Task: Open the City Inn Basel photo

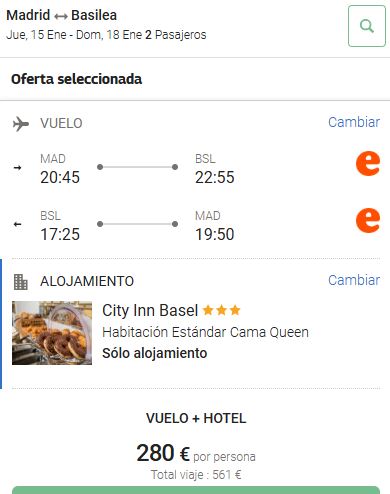Action: coord(52,333)
